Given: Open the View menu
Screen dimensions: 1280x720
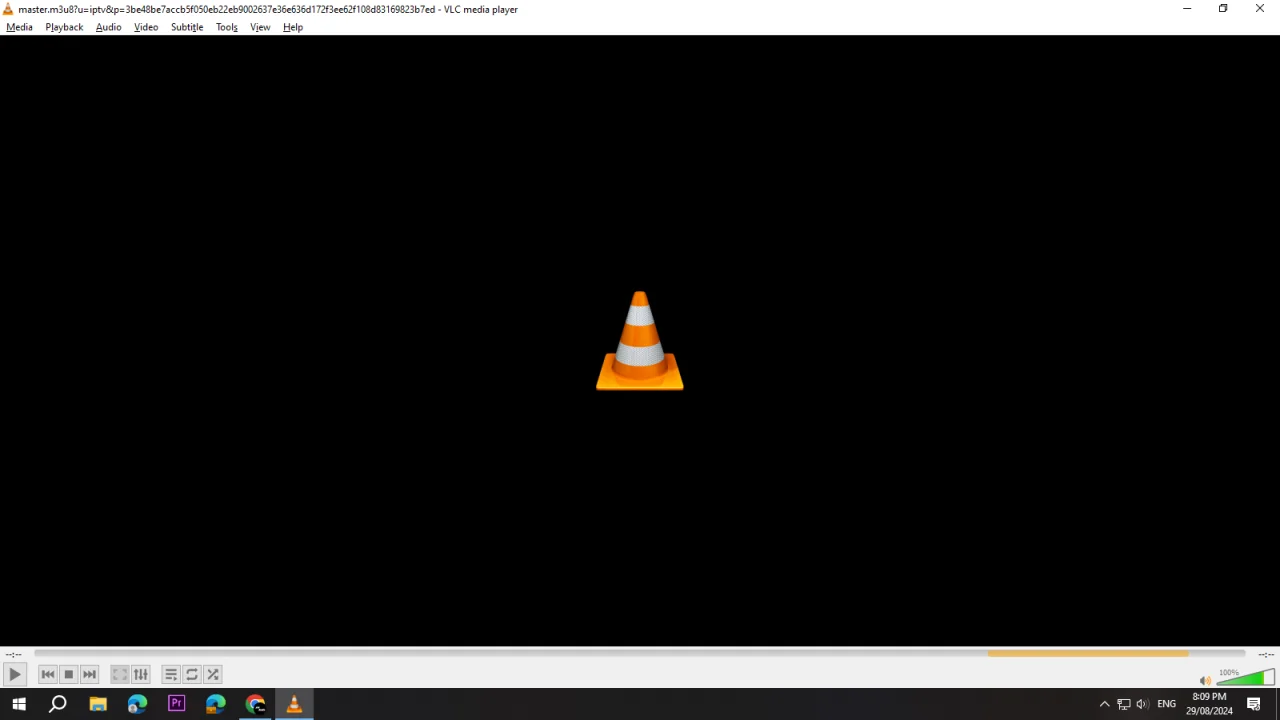Looking at the screenshot, I should pyautogui.click(x=260, y=27).
